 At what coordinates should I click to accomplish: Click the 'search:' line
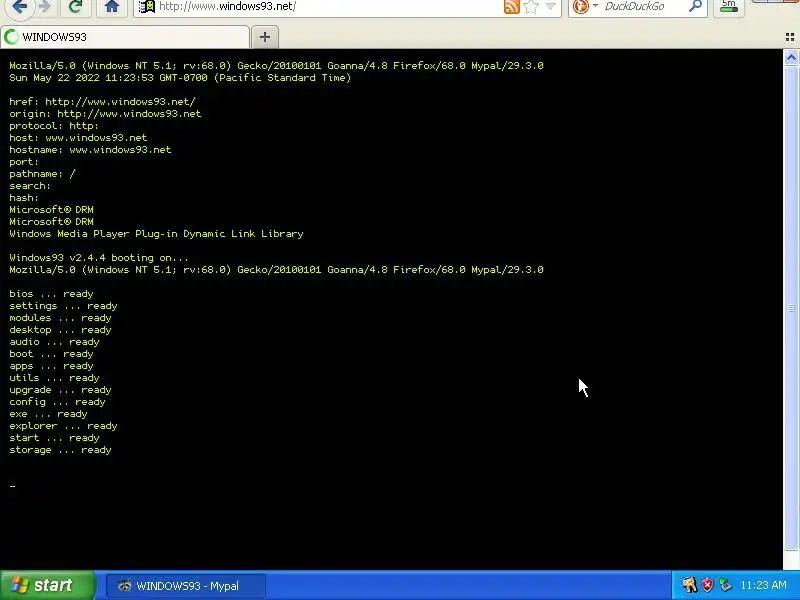[x=30, y=186]
